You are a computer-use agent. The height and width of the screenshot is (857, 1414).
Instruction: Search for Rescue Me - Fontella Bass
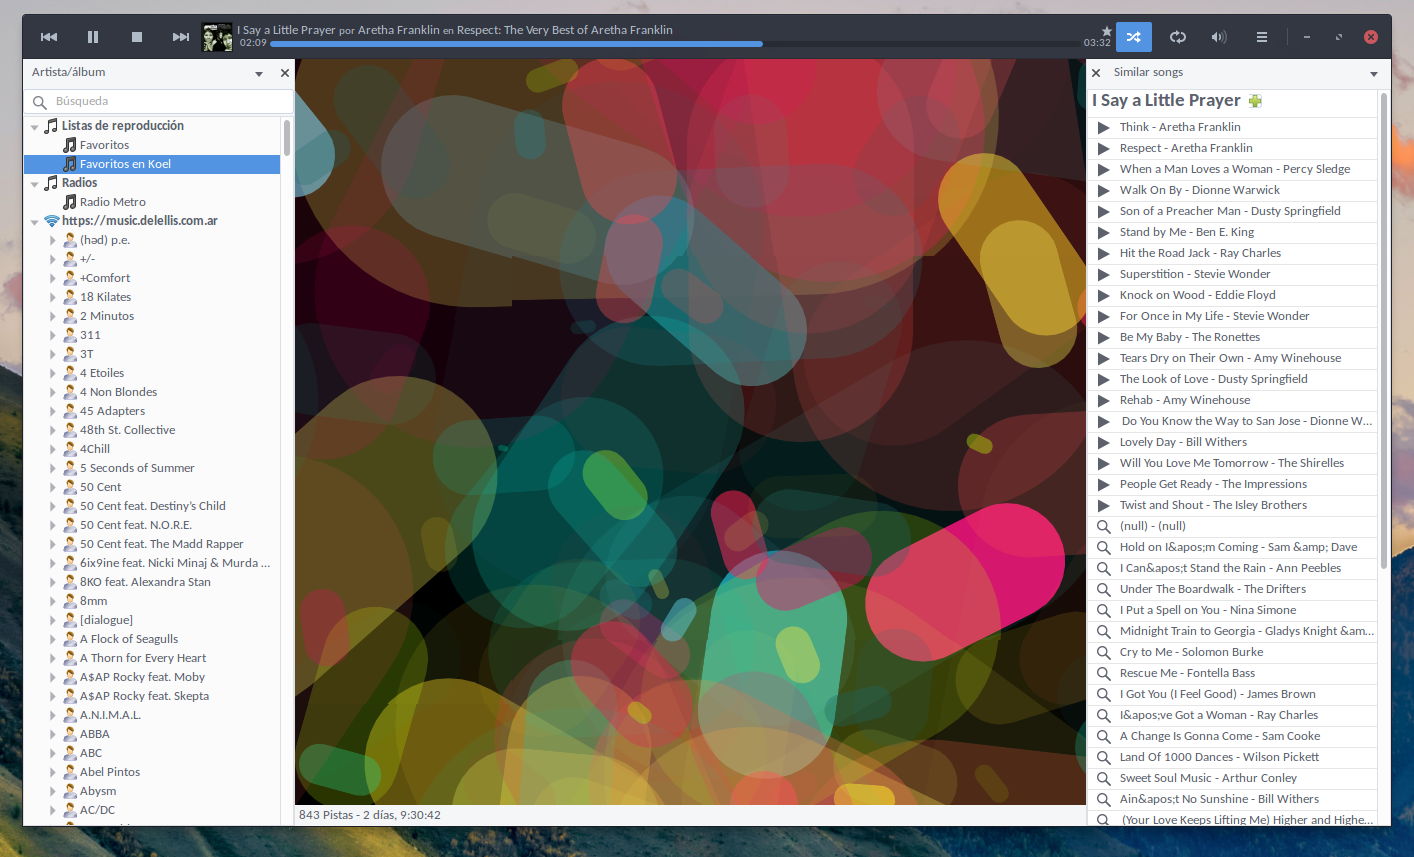(x=1104, y=673)
